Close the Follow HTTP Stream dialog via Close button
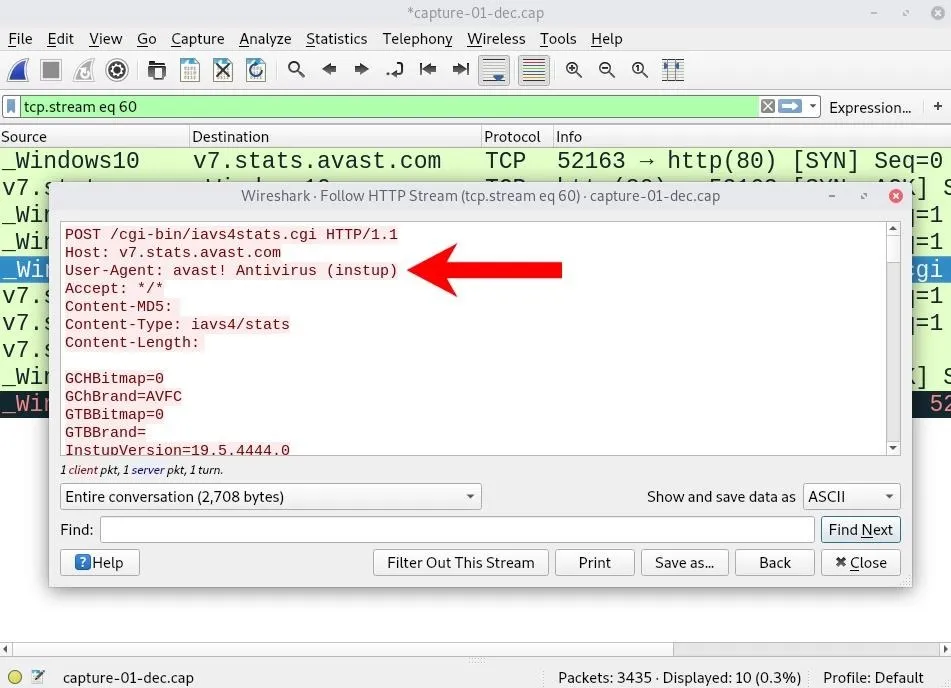Image resolution: width=951 pixels, height=688 pixels. point(861,562)
